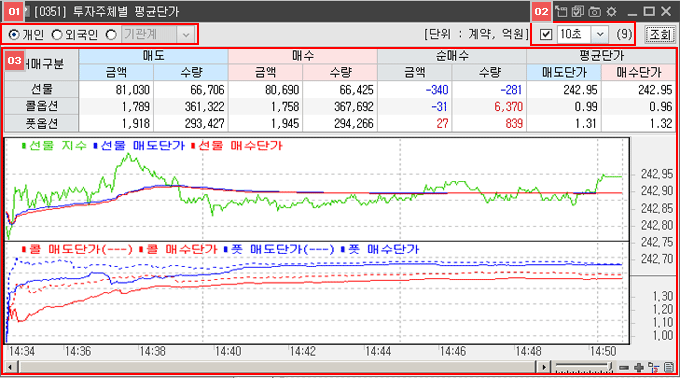Click the data list icon at chart bottom
Screen dimensions: 680x378
coord(669,368)
